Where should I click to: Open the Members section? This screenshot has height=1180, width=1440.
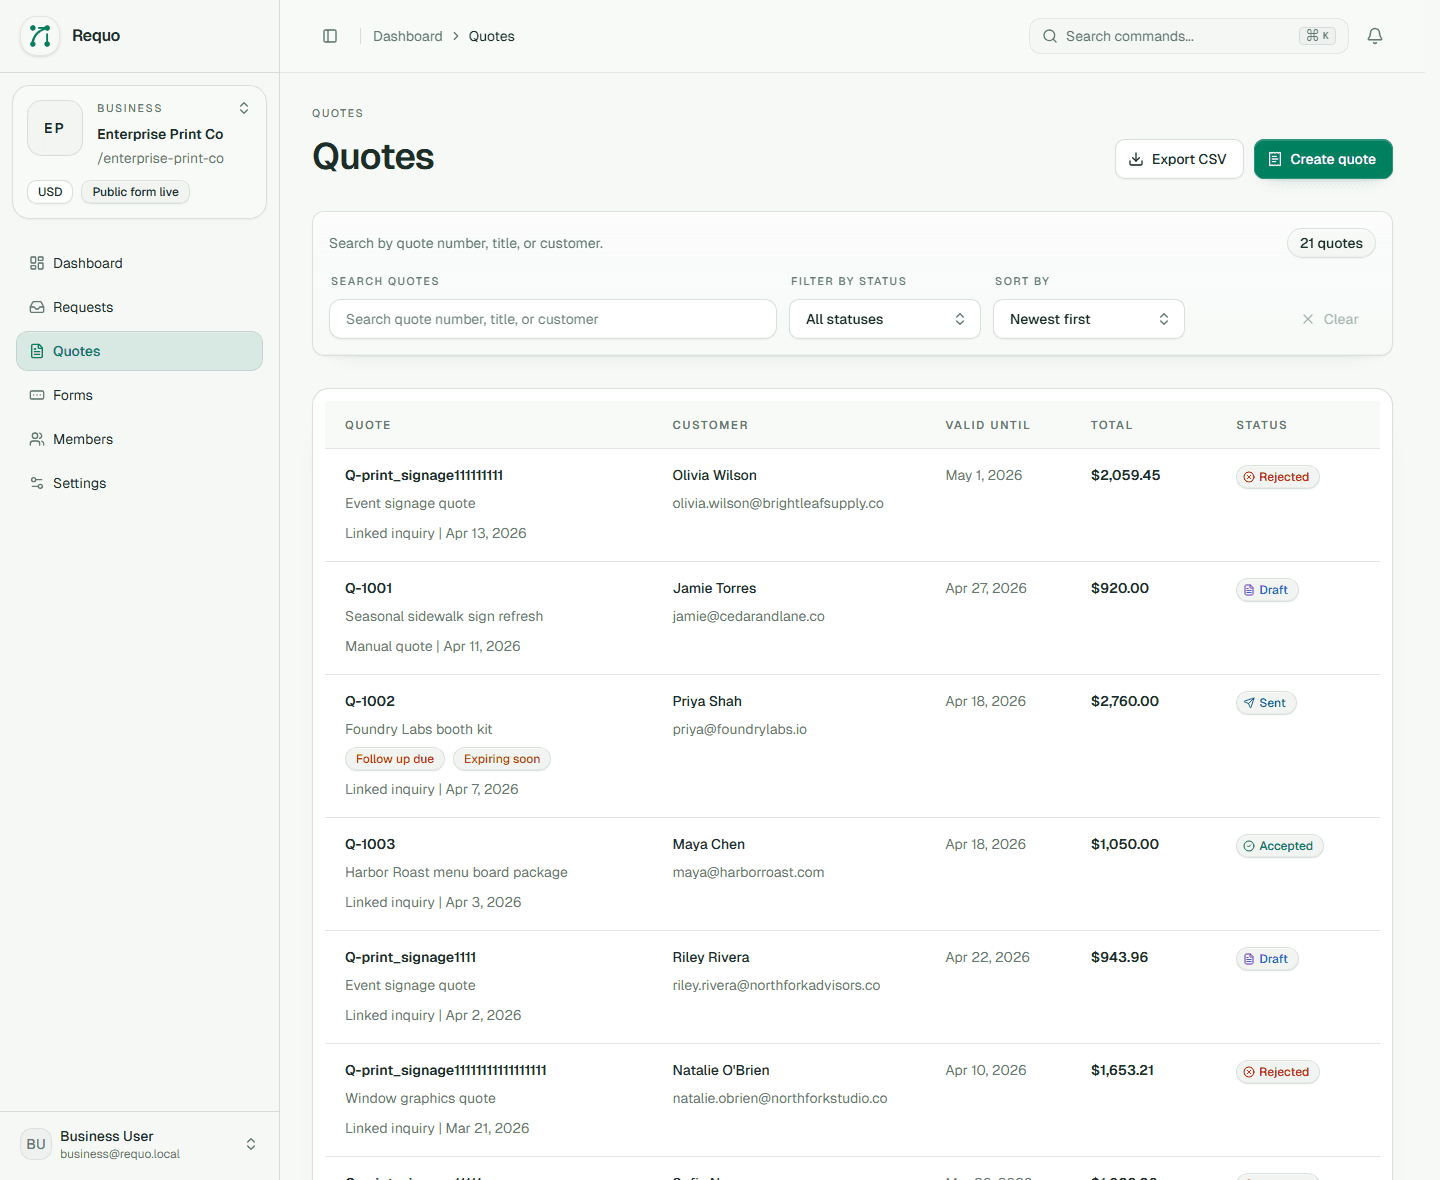point(83,439)
